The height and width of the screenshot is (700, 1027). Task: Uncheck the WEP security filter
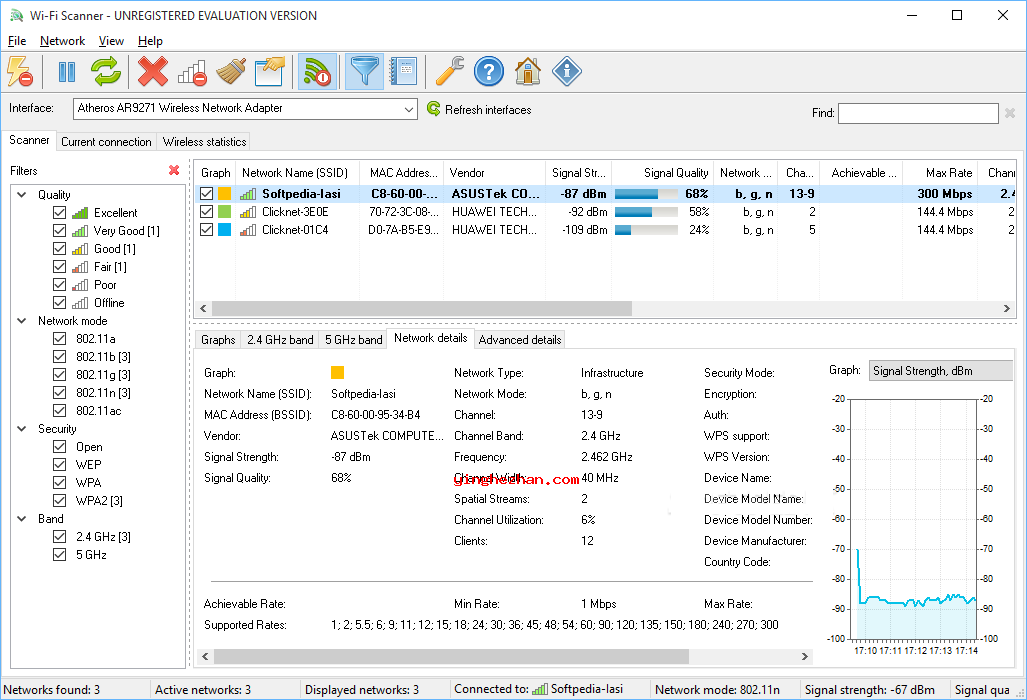point(60,464)
